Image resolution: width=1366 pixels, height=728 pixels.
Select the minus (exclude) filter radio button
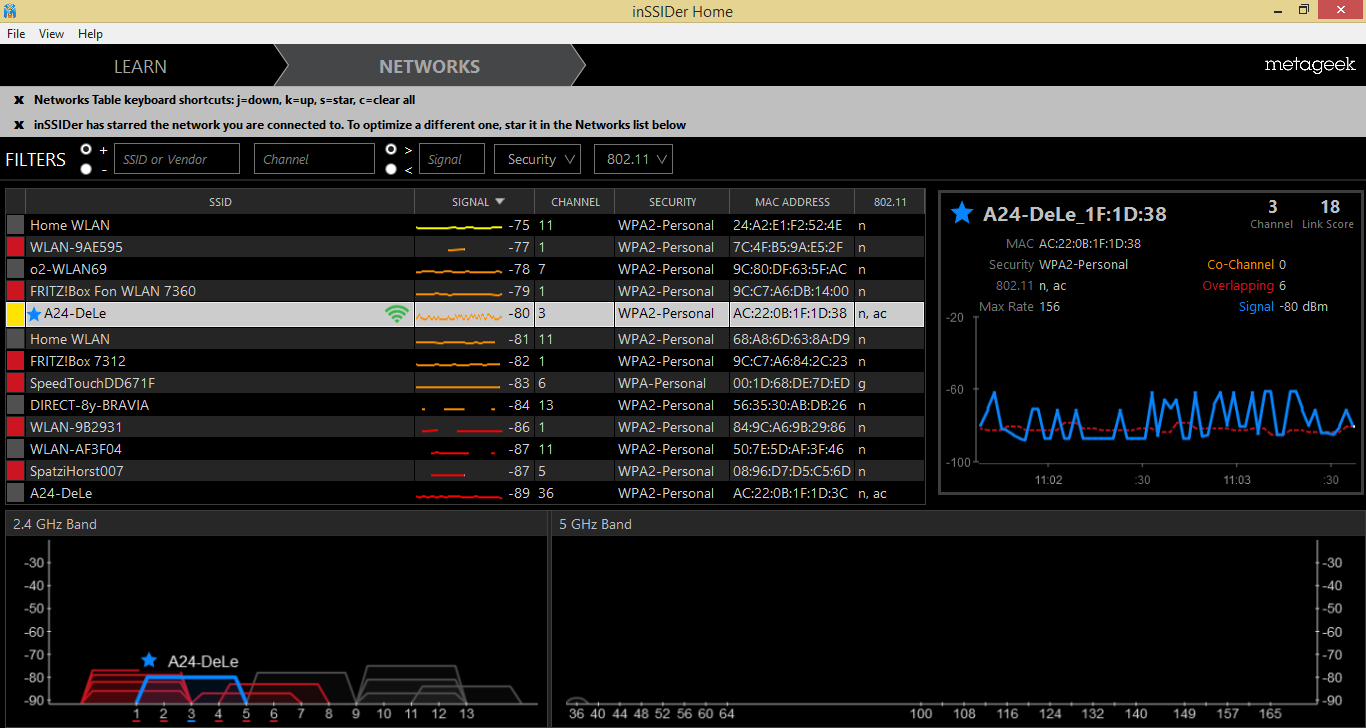point(87,169)
